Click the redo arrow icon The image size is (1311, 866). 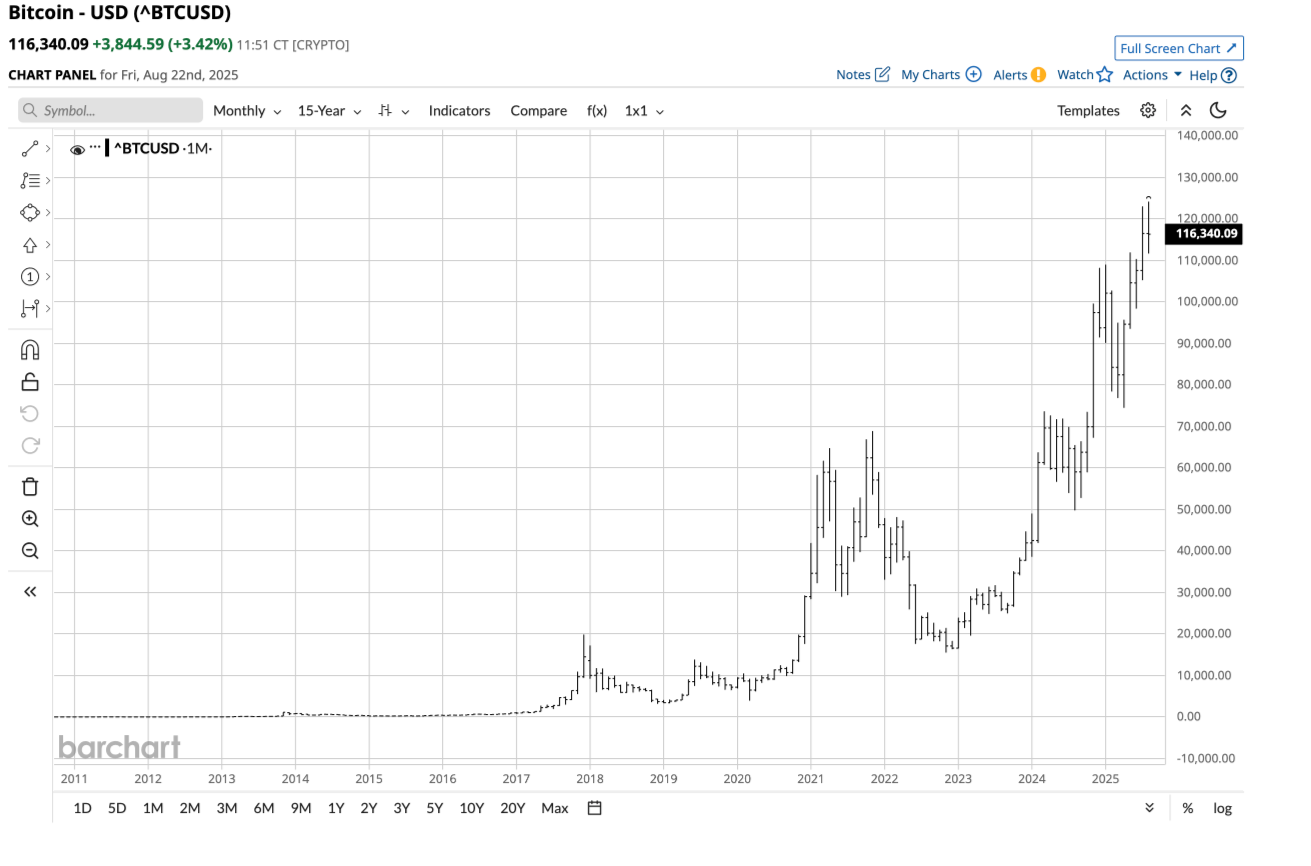pos(30,445)
